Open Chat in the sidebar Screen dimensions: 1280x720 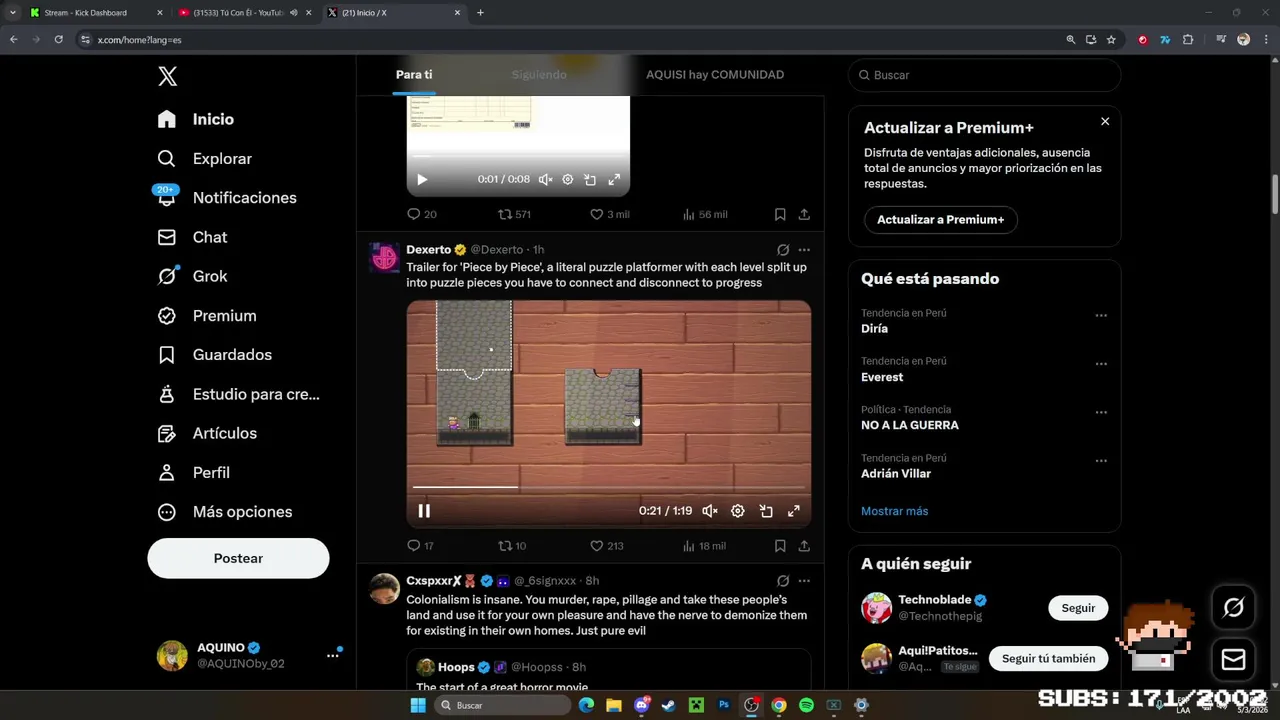pos(192,237)
